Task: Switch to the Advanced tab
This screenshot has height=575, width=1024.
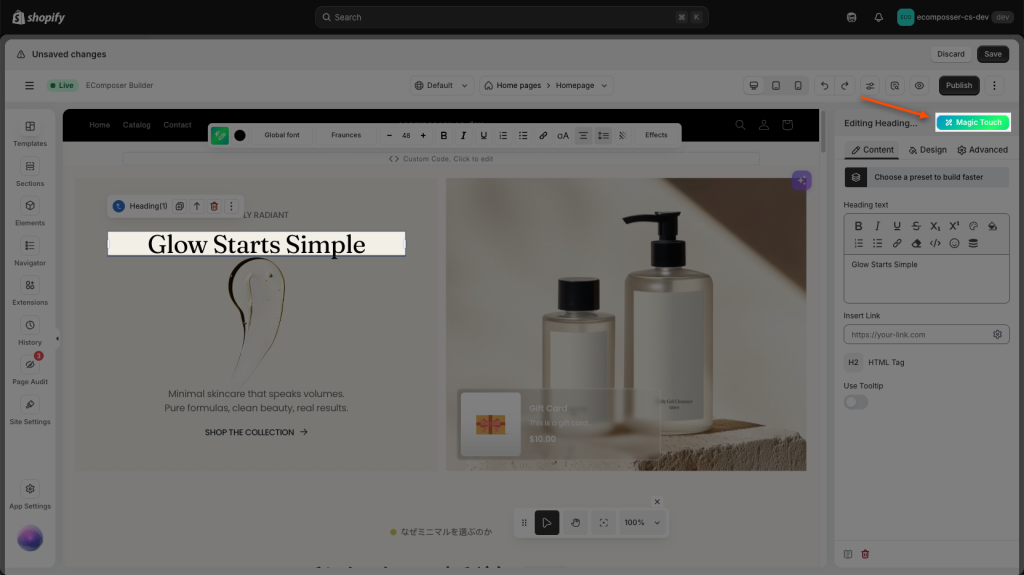Action: 982,150
